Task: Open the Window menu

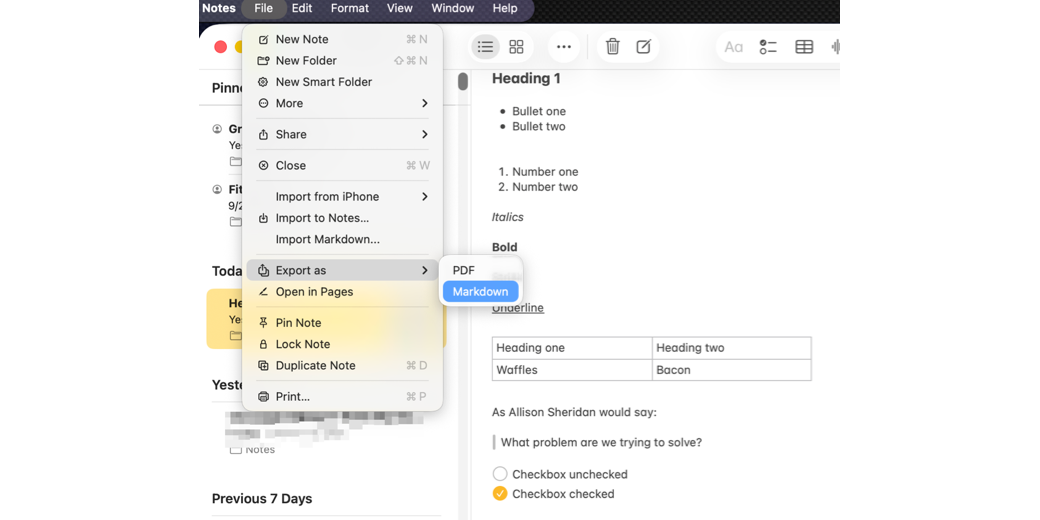Action: pos(452,9)
